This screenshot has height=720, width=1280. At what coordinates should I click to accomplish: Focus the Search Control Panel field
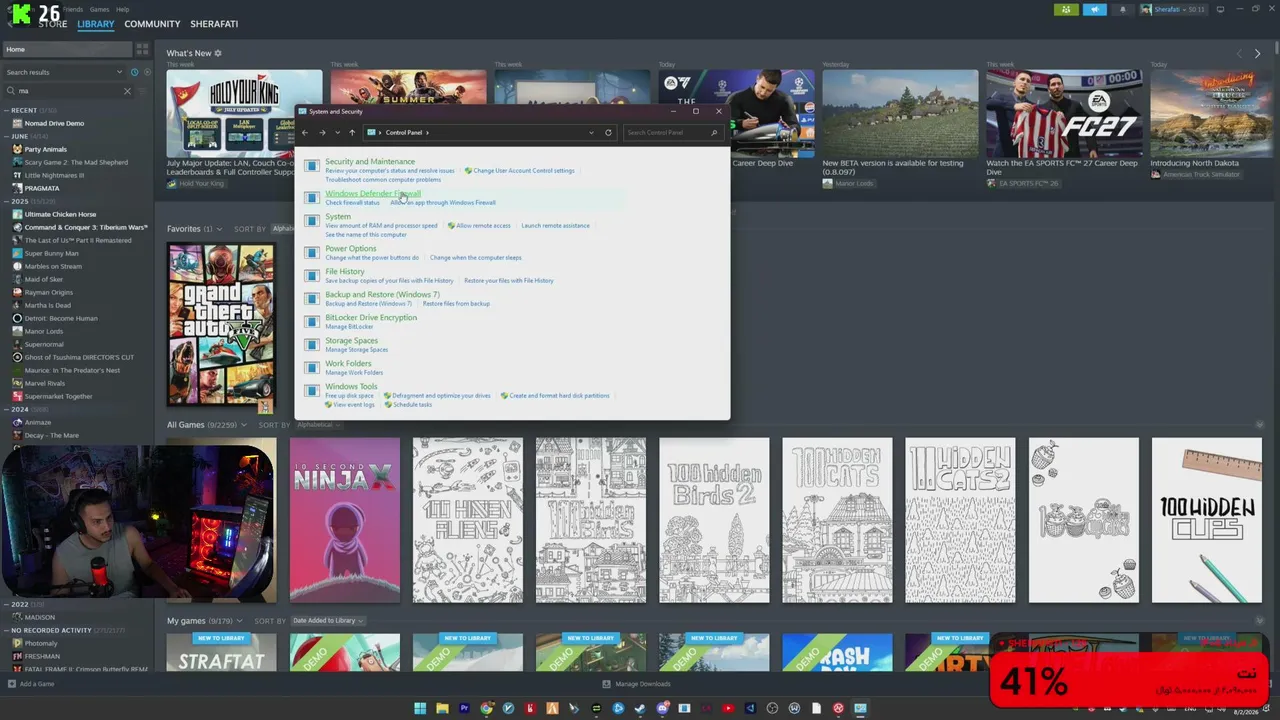point(672,132)
